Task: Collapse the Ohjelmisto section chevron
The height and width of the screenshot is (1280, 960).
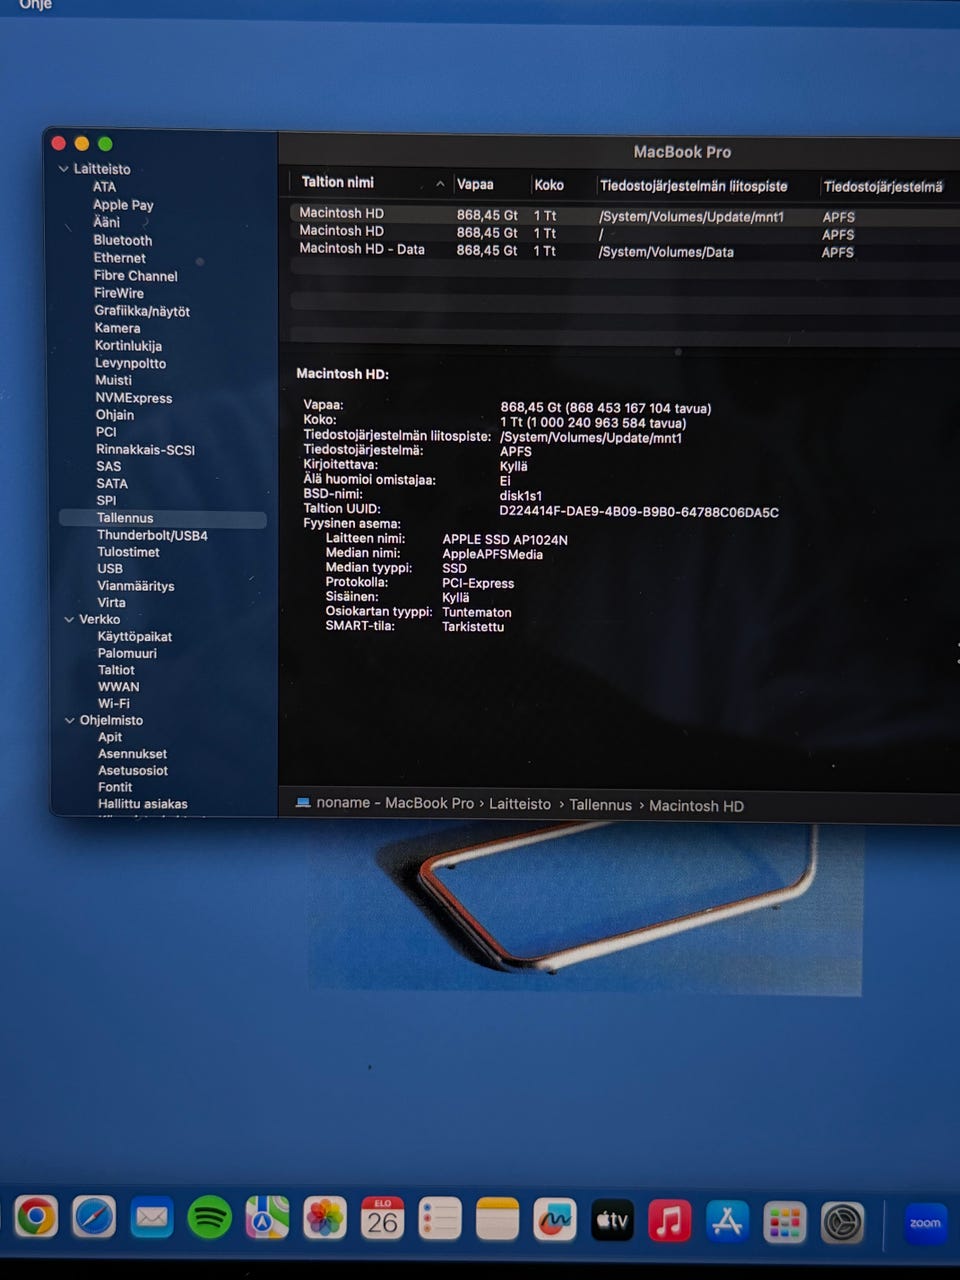Action: 70,720
